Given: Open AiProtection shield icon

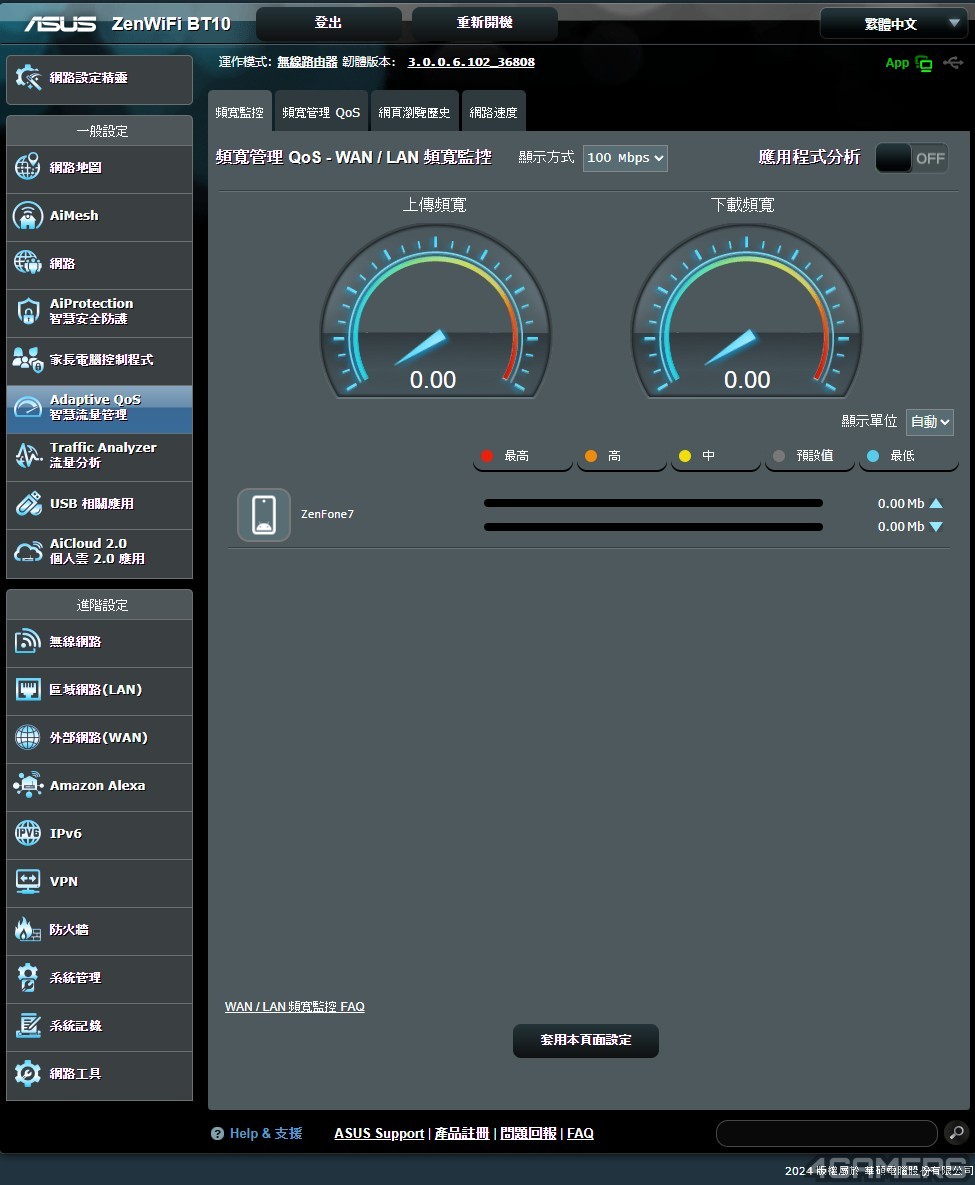Looking at the screenshot, I should pyautogui.click(x=28, y=311).
